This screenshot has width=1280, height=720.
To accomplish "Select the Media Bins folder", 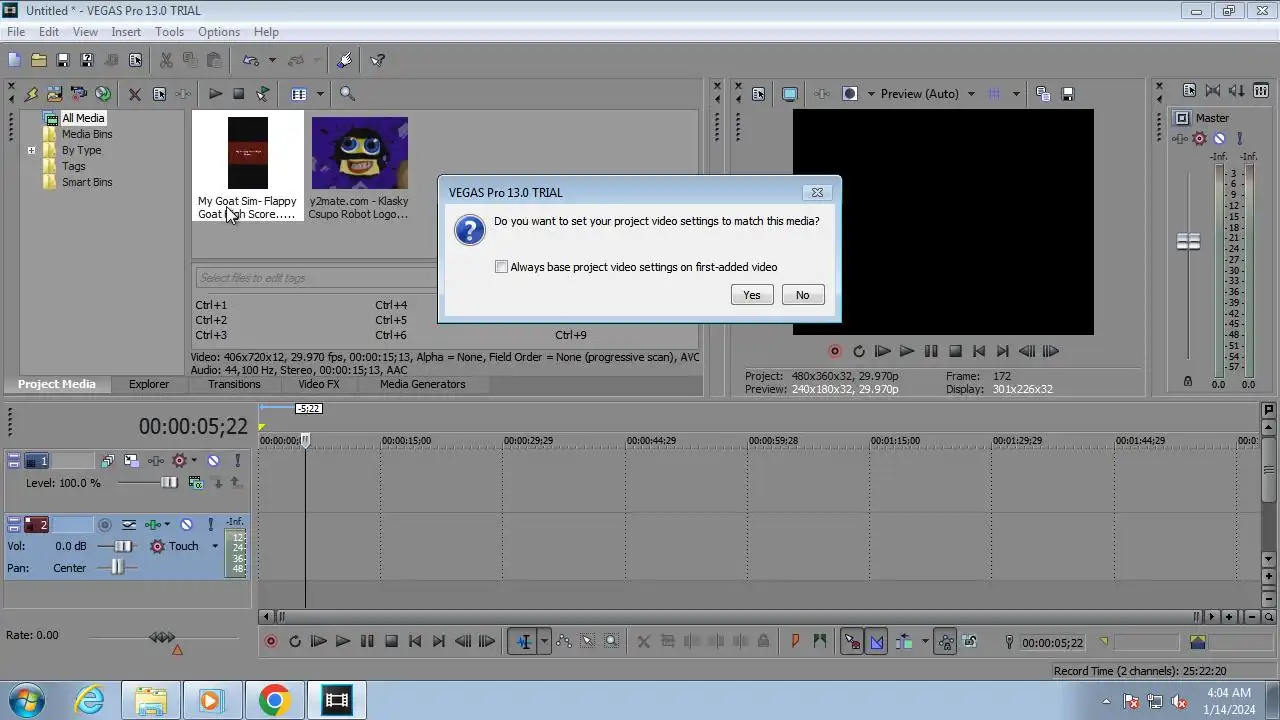I will (87, 134).
